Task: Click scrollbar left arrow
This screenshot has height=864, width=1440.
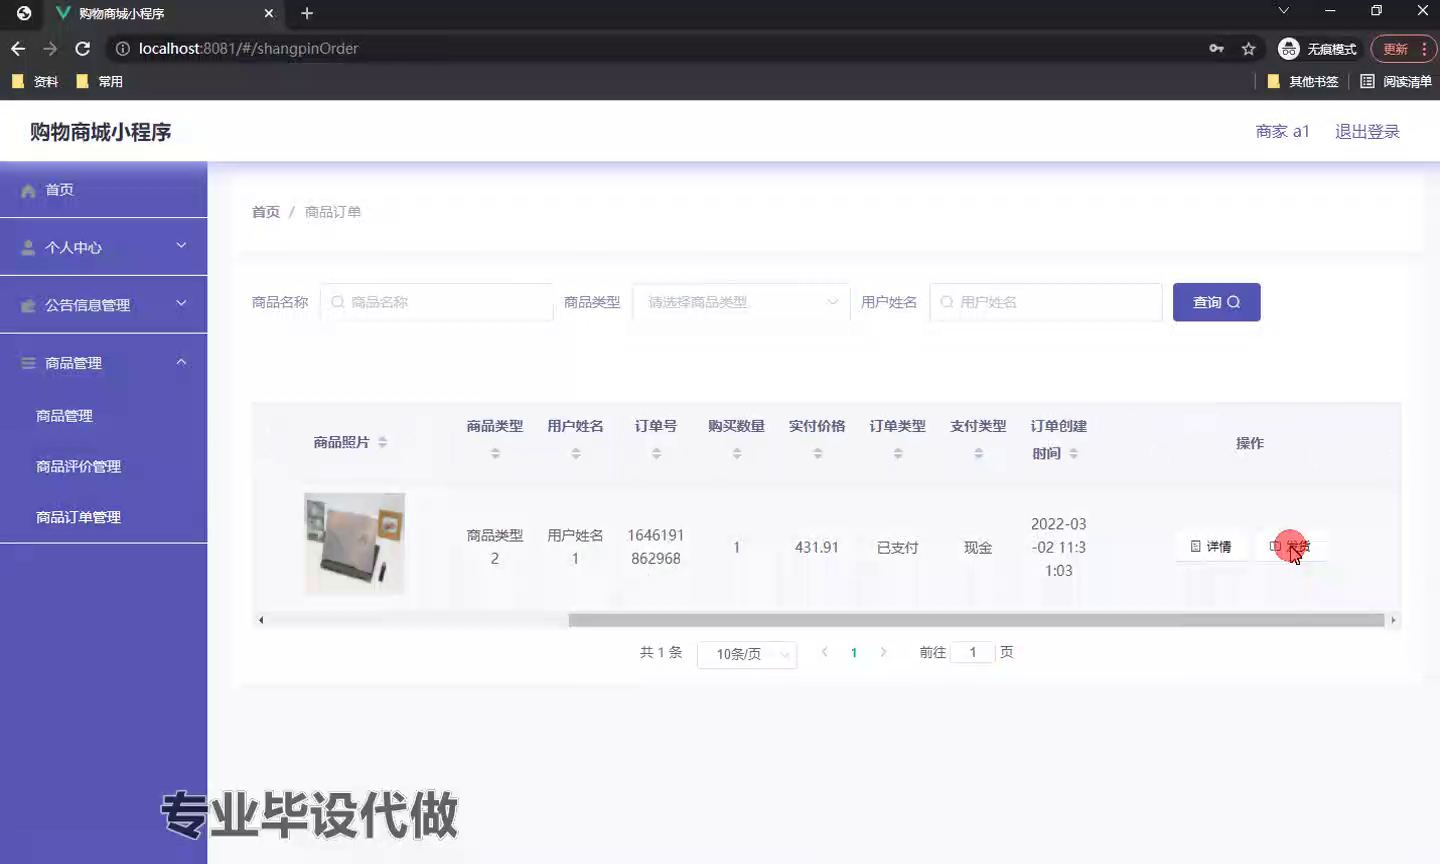Action: pyautogui.click(x=261, y=620)
